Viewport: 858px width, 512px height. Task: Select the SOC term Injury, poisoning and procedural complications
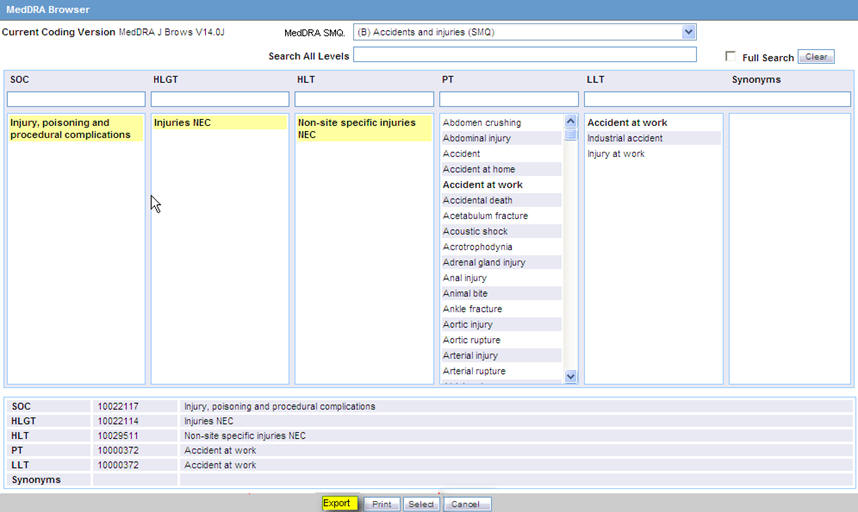76,129
